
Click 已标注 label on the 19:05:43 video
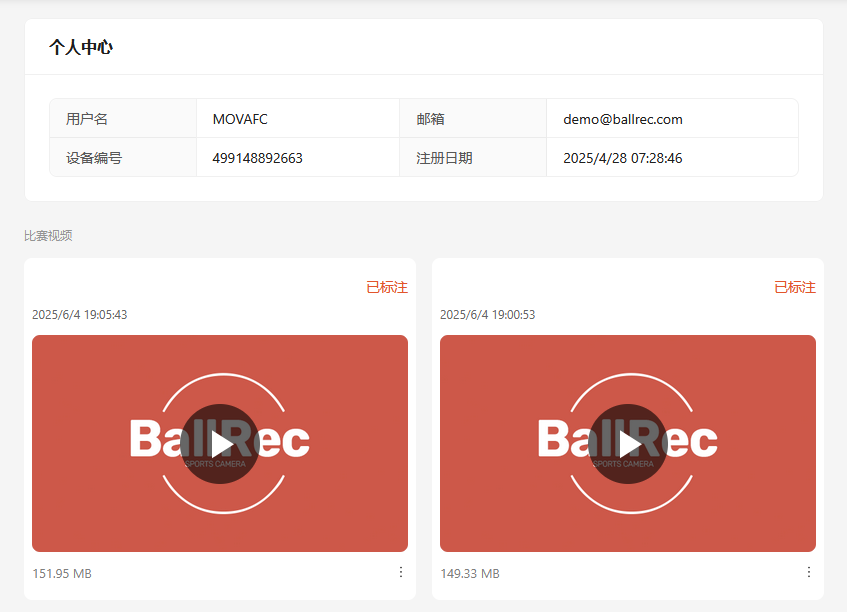point(387,287)
